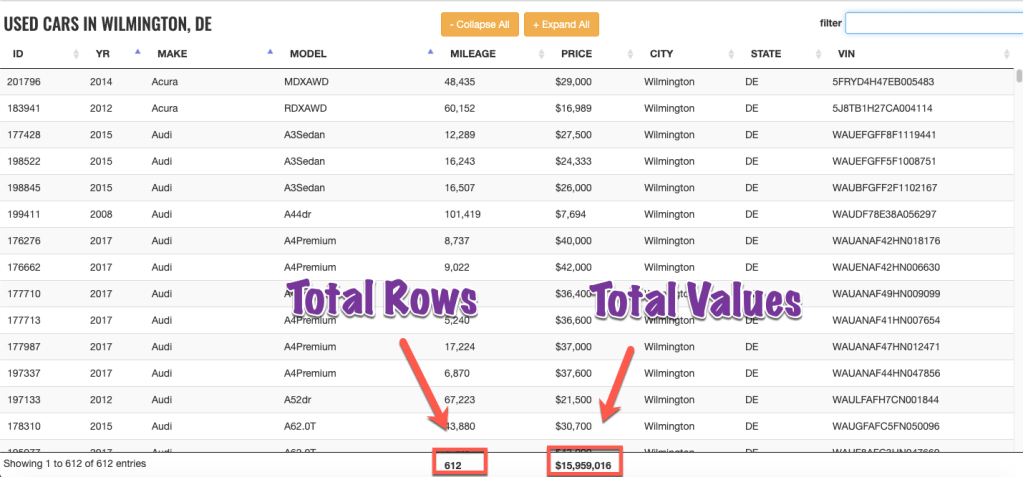Click the VIN column sort icon

[1006, 54]
